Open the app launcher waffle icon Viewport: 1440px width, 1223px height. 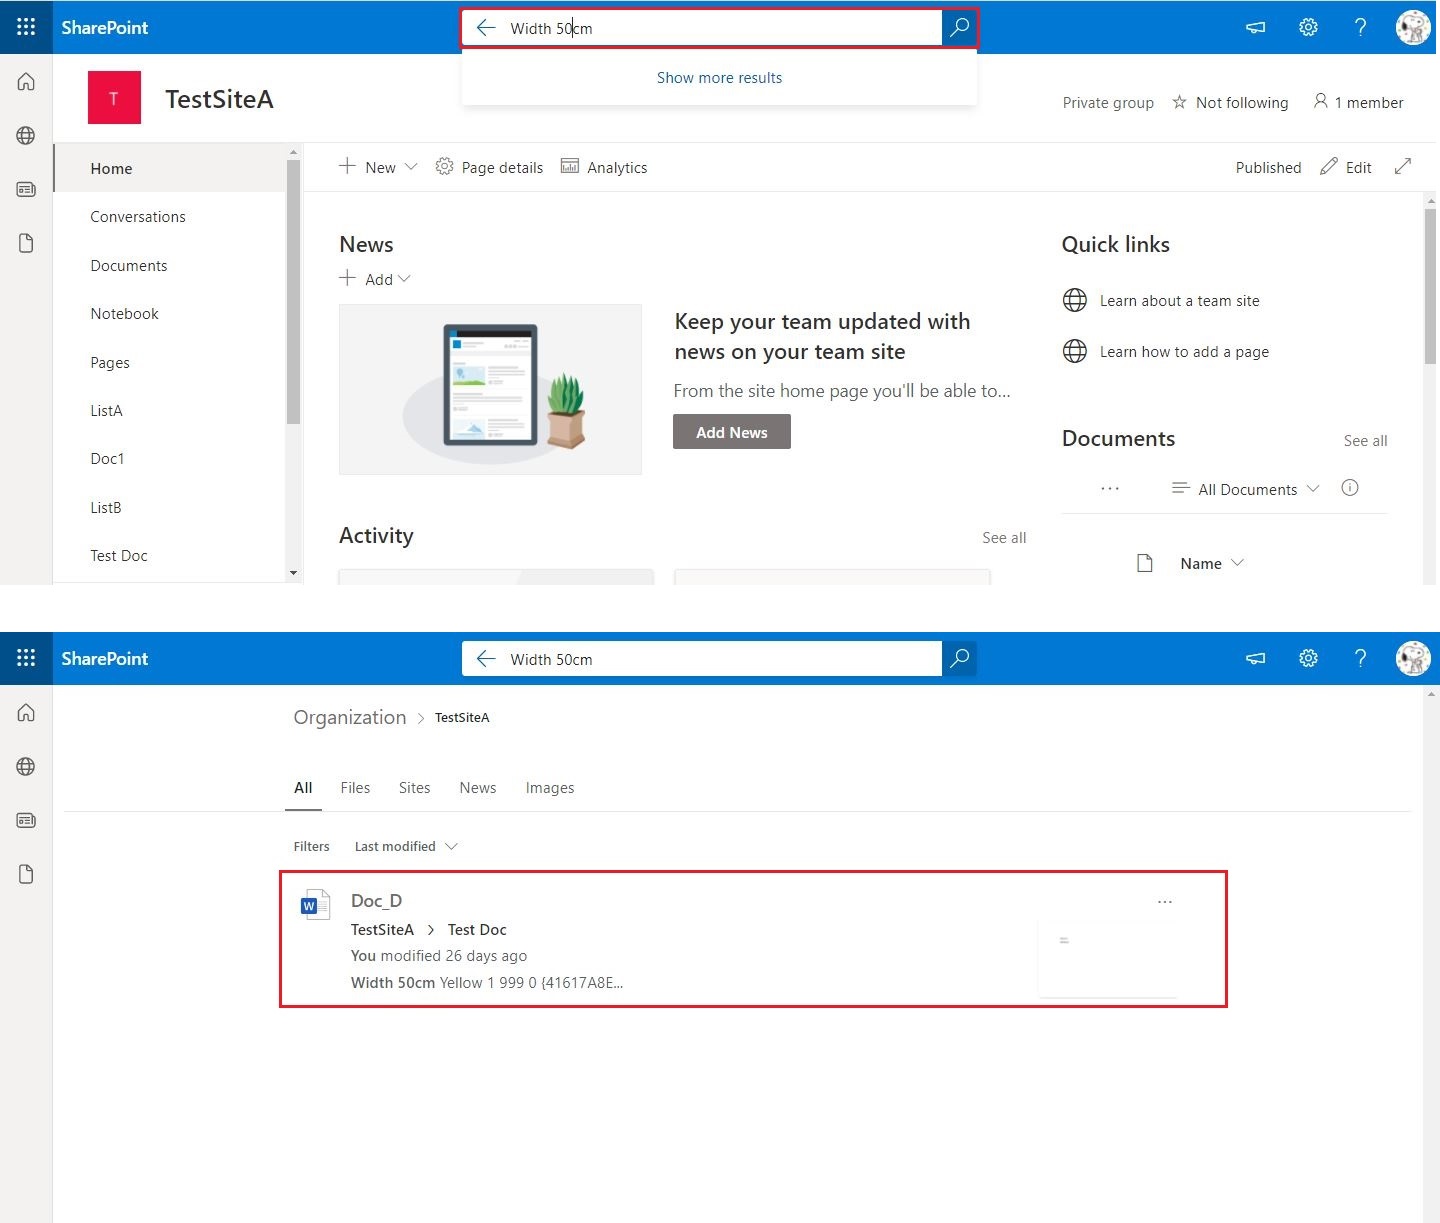point(26,27)
